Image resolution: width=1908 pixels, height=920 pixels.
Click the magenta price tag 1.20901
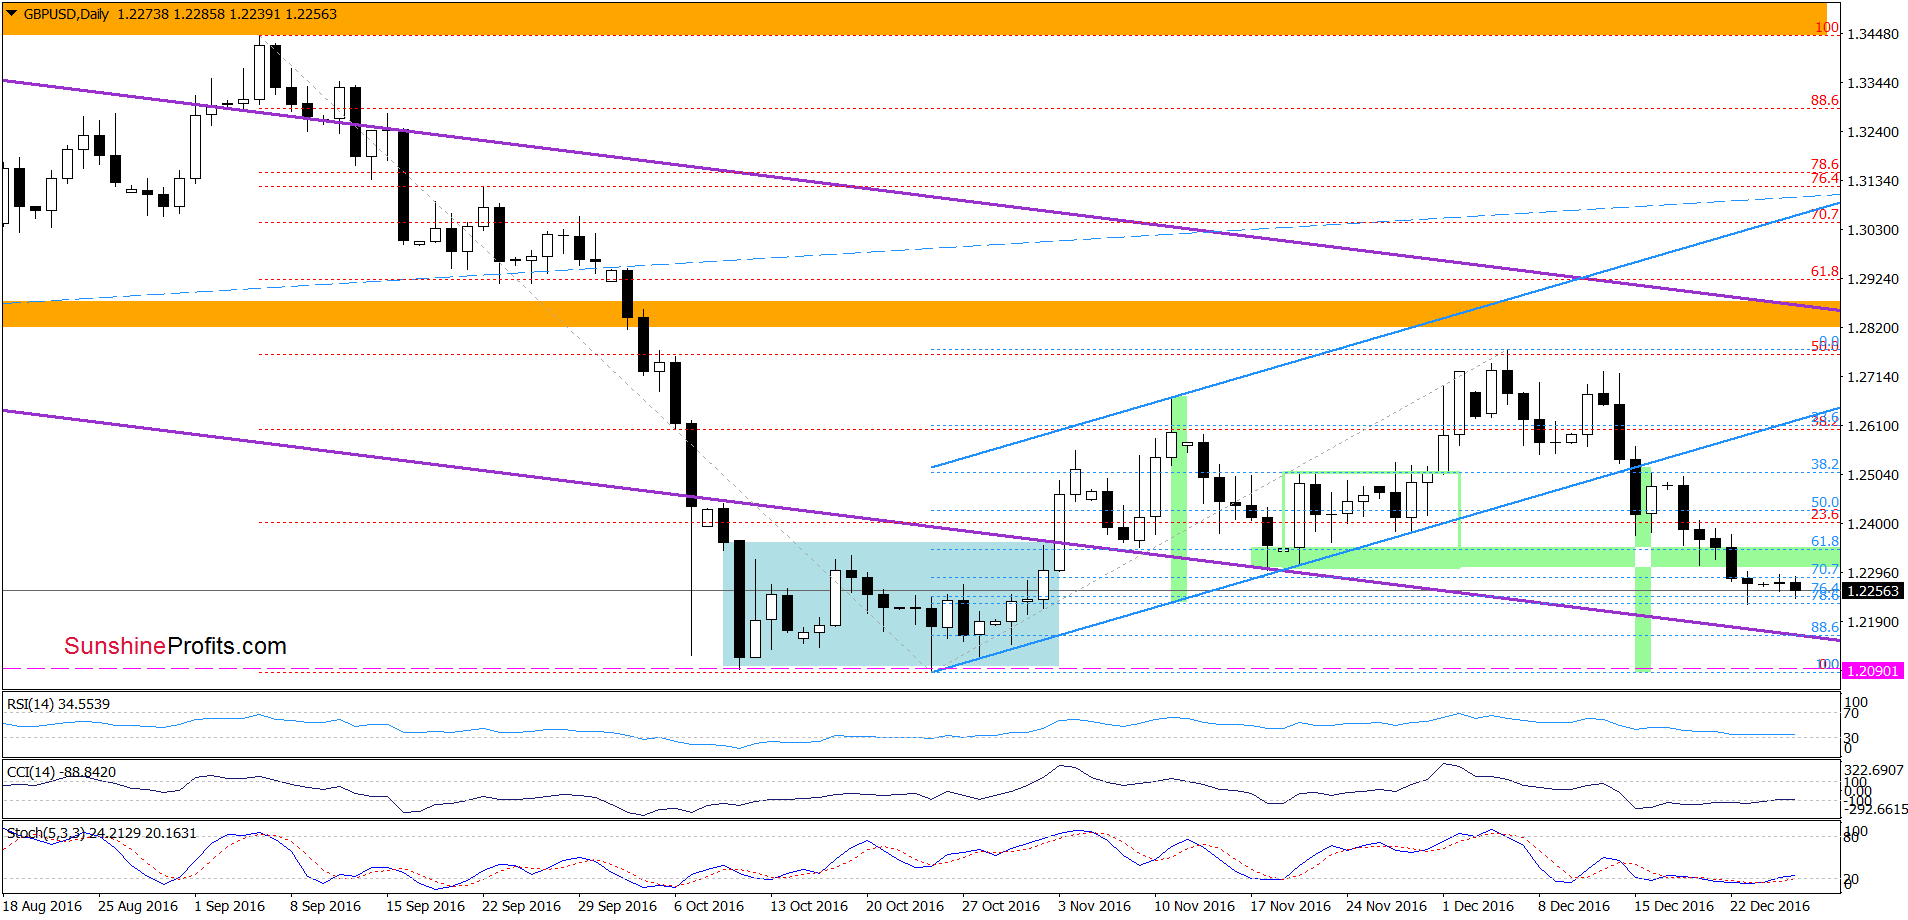pyautogui.click(x=1872, y=671)
